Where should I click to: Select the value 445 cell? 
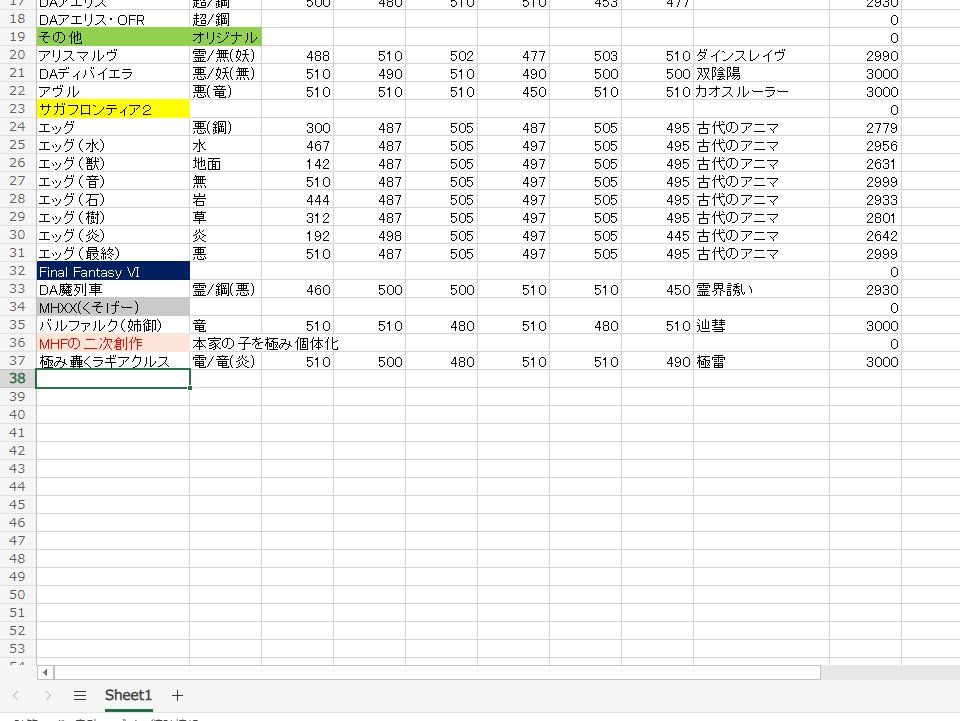658,235
